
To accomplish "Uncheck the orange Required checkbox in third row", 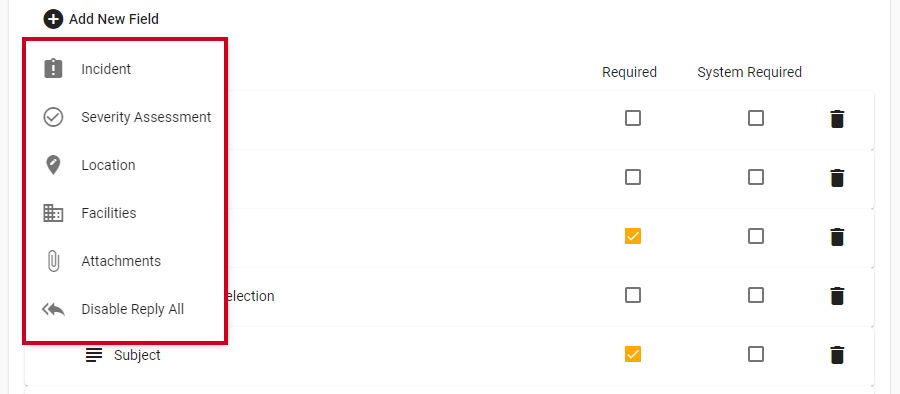I will point(633,236).
